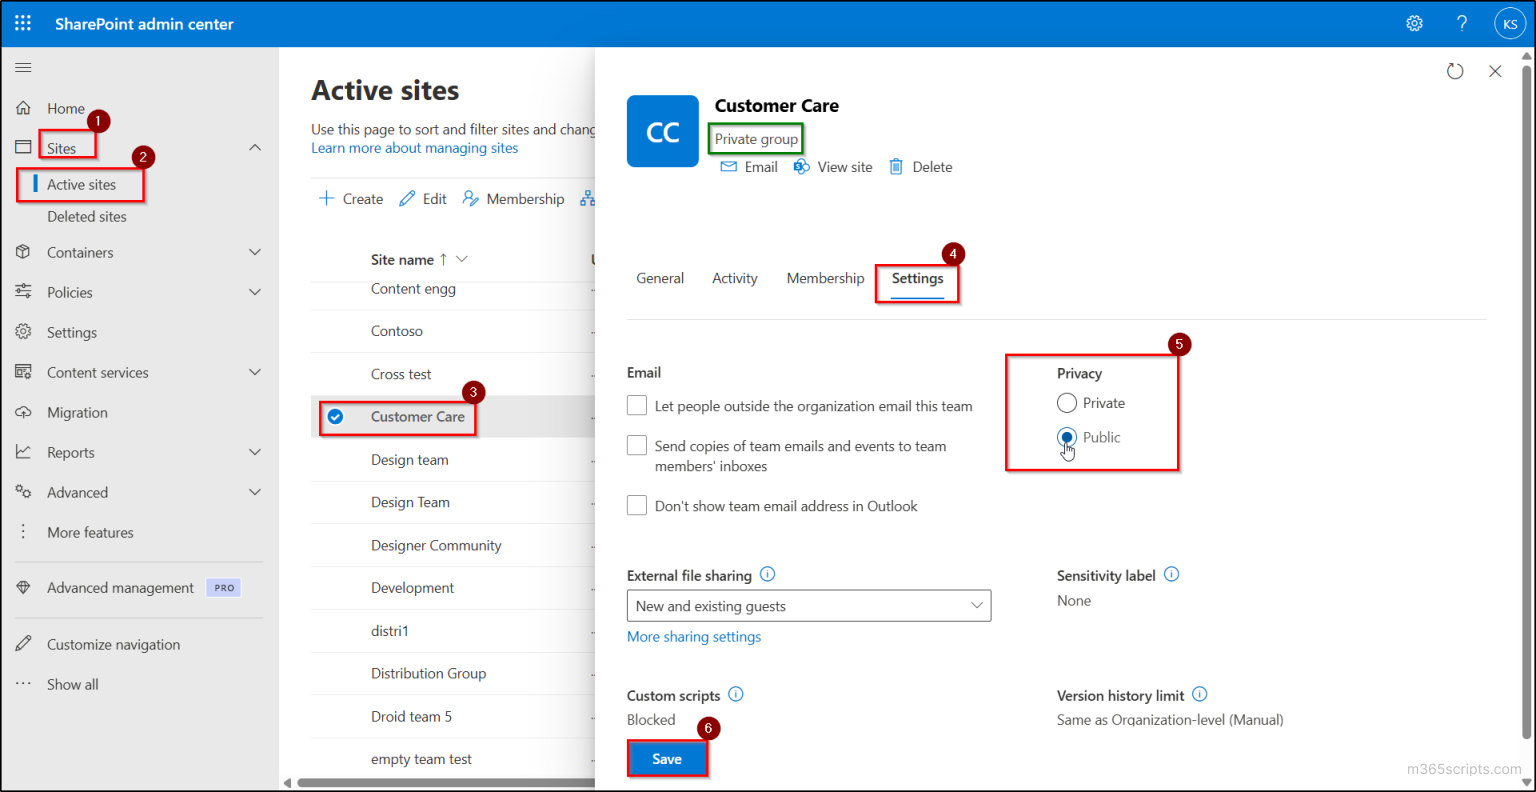The image size is (1536, 792).
Task: Expand the Reports section in the sidebar
Action: click(x=254, y=452)
